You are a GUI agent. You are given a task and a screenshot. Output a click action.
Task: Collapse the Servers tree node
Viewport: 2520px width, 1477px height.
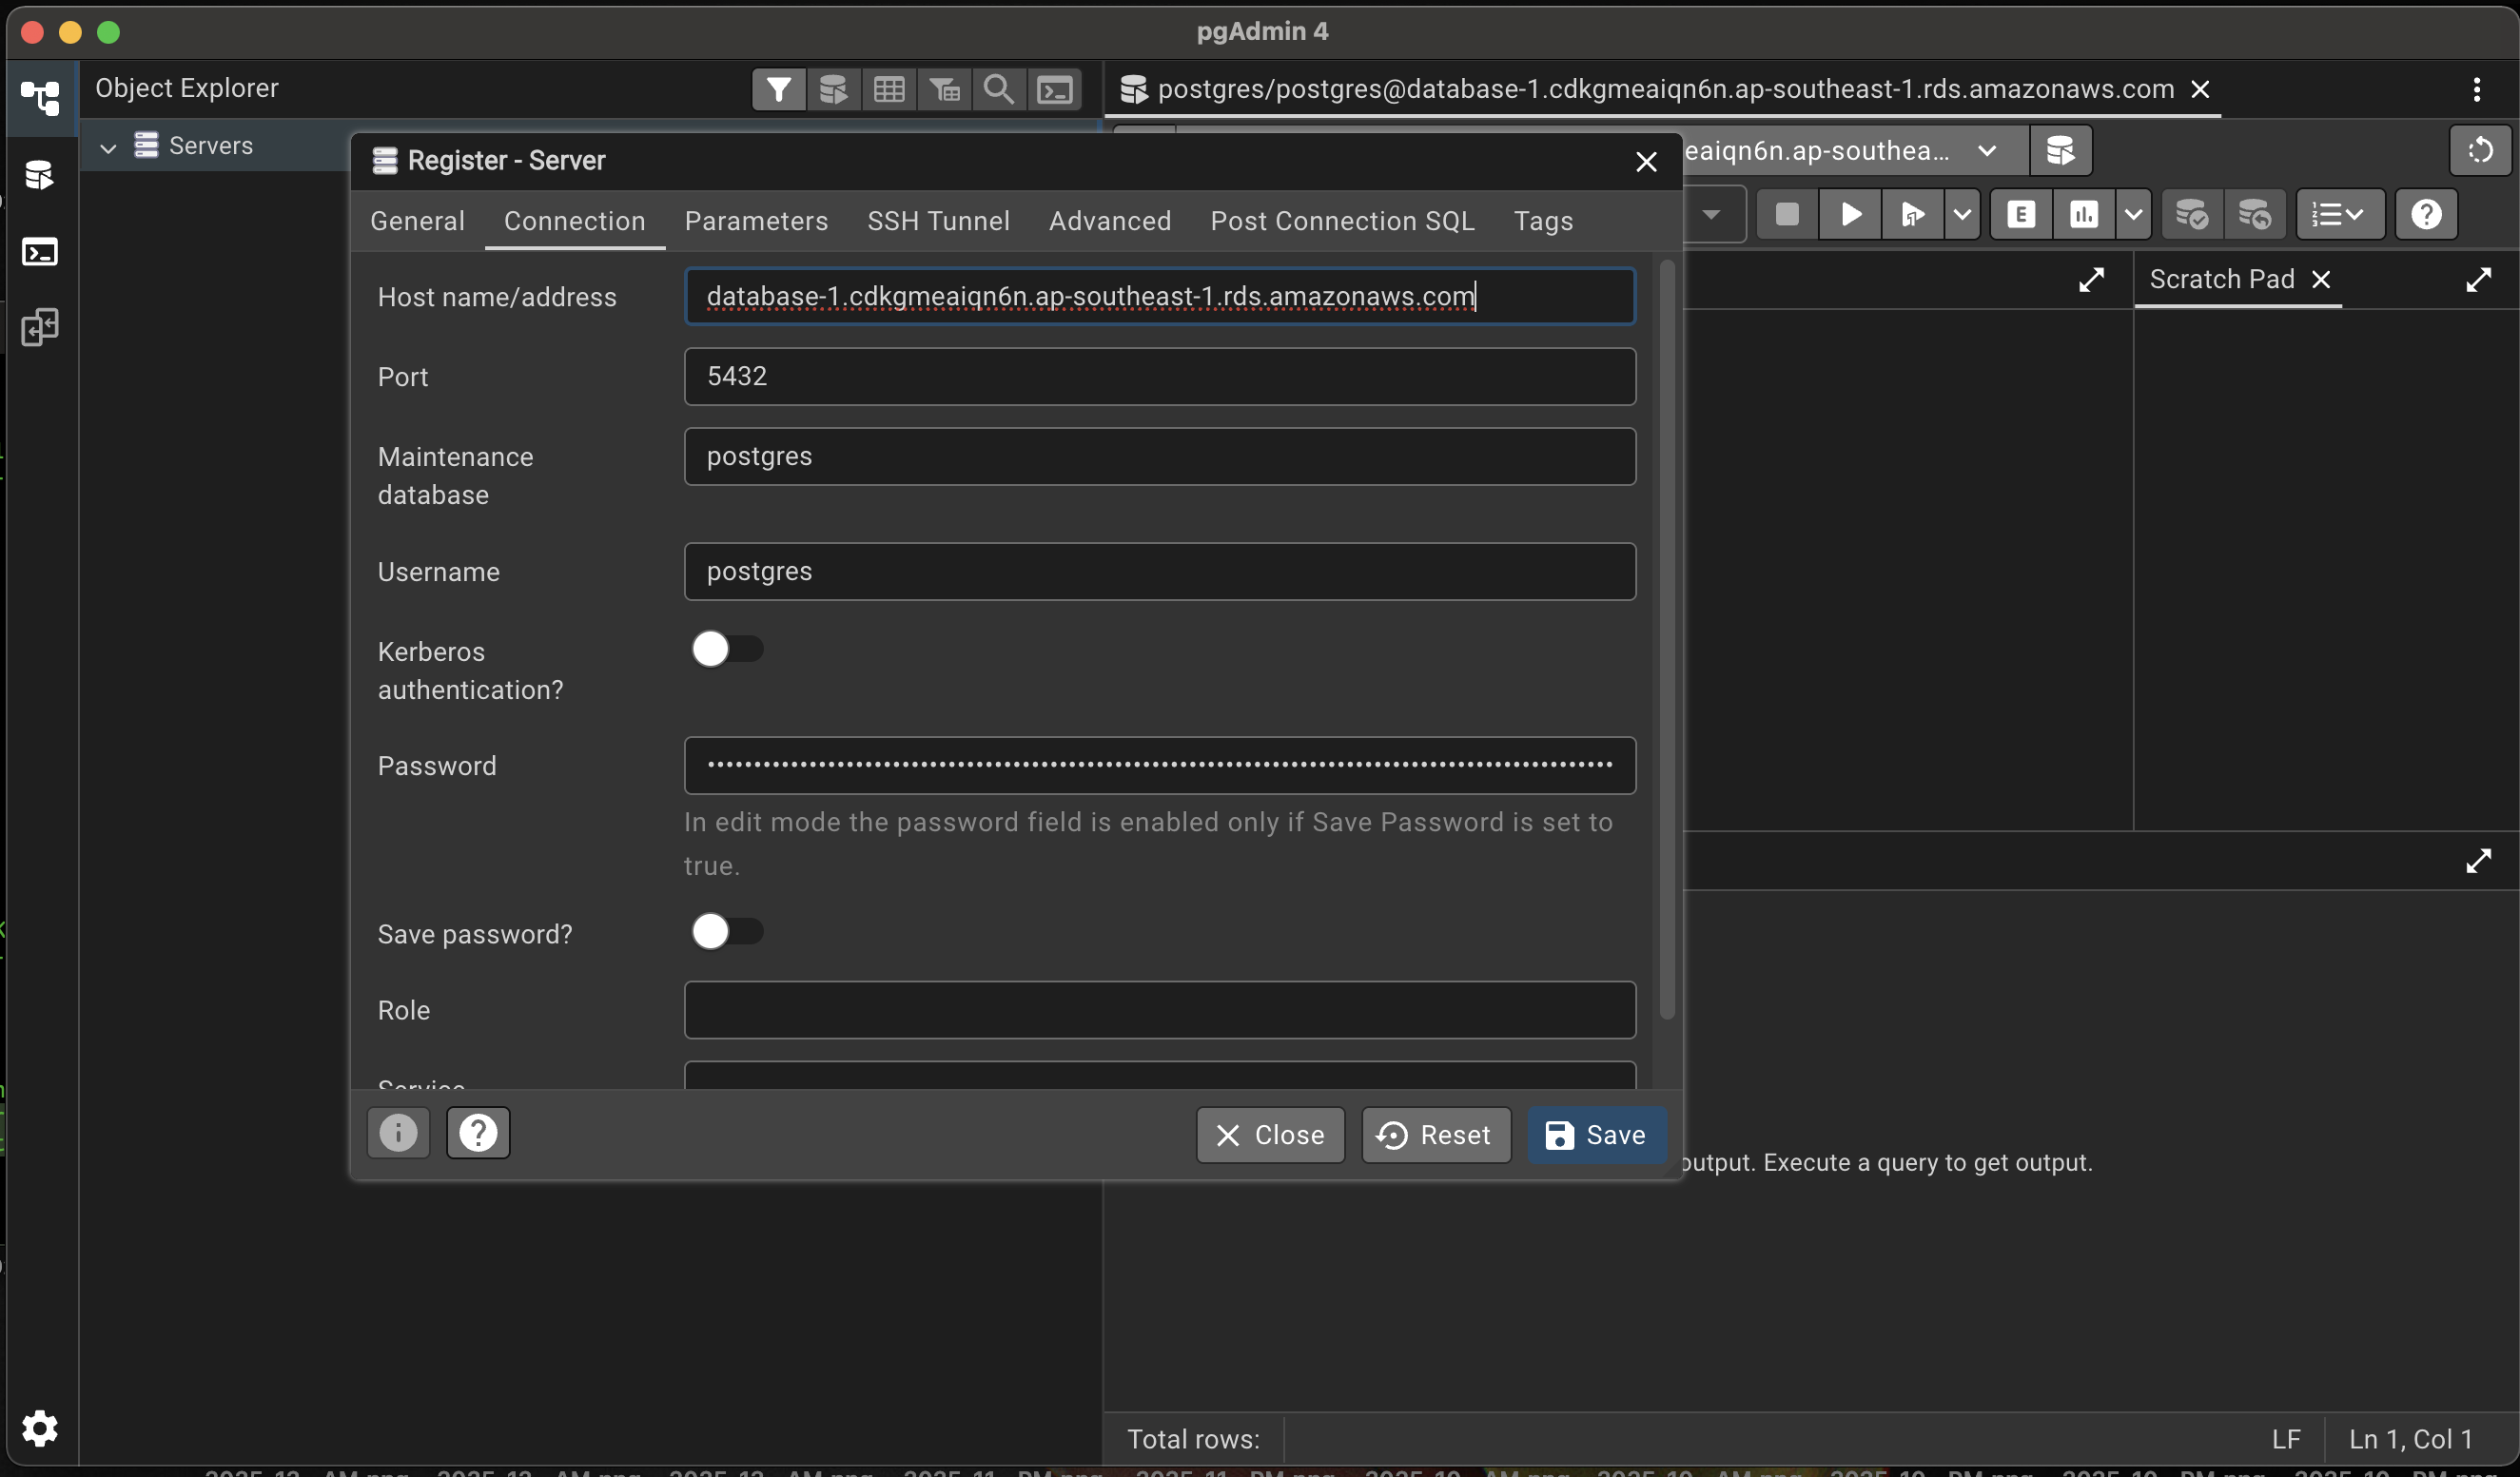(108, 146)
